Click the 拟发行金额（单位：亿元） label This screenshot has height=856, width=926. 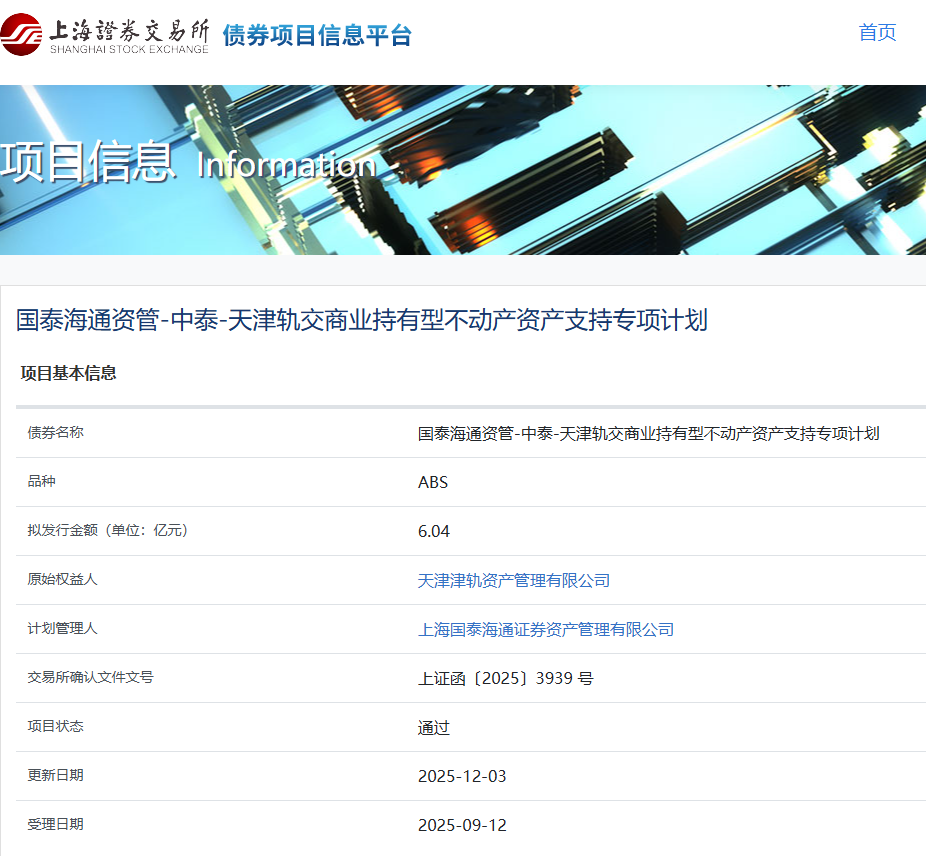[x=107, y=530]
